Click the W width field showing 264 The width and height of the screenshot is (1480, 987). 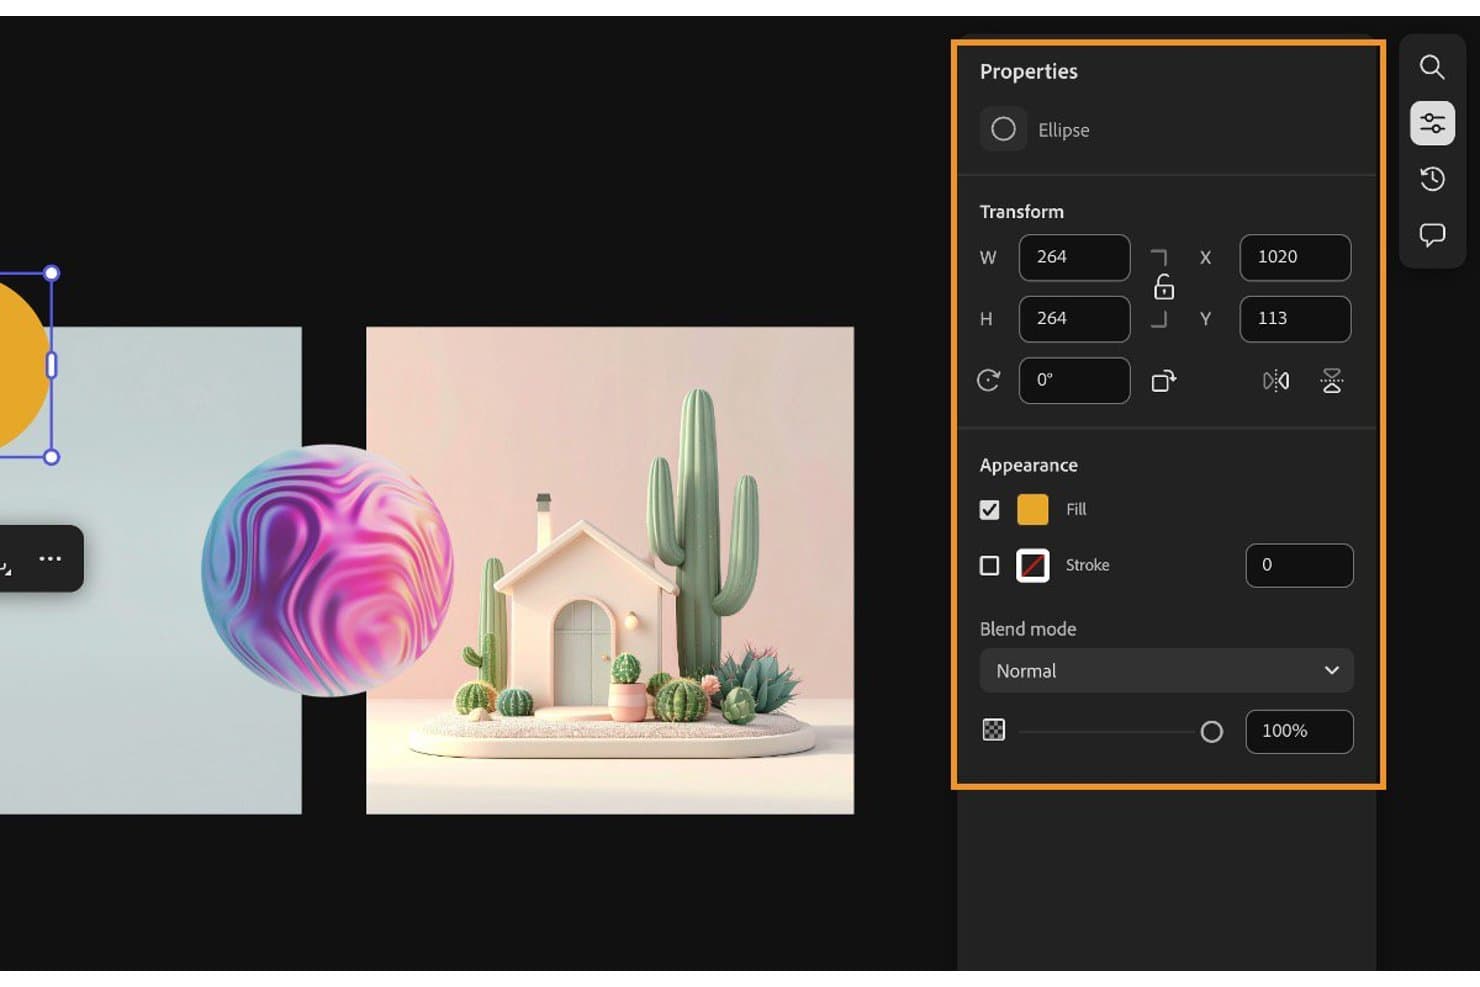(1074, 257)
